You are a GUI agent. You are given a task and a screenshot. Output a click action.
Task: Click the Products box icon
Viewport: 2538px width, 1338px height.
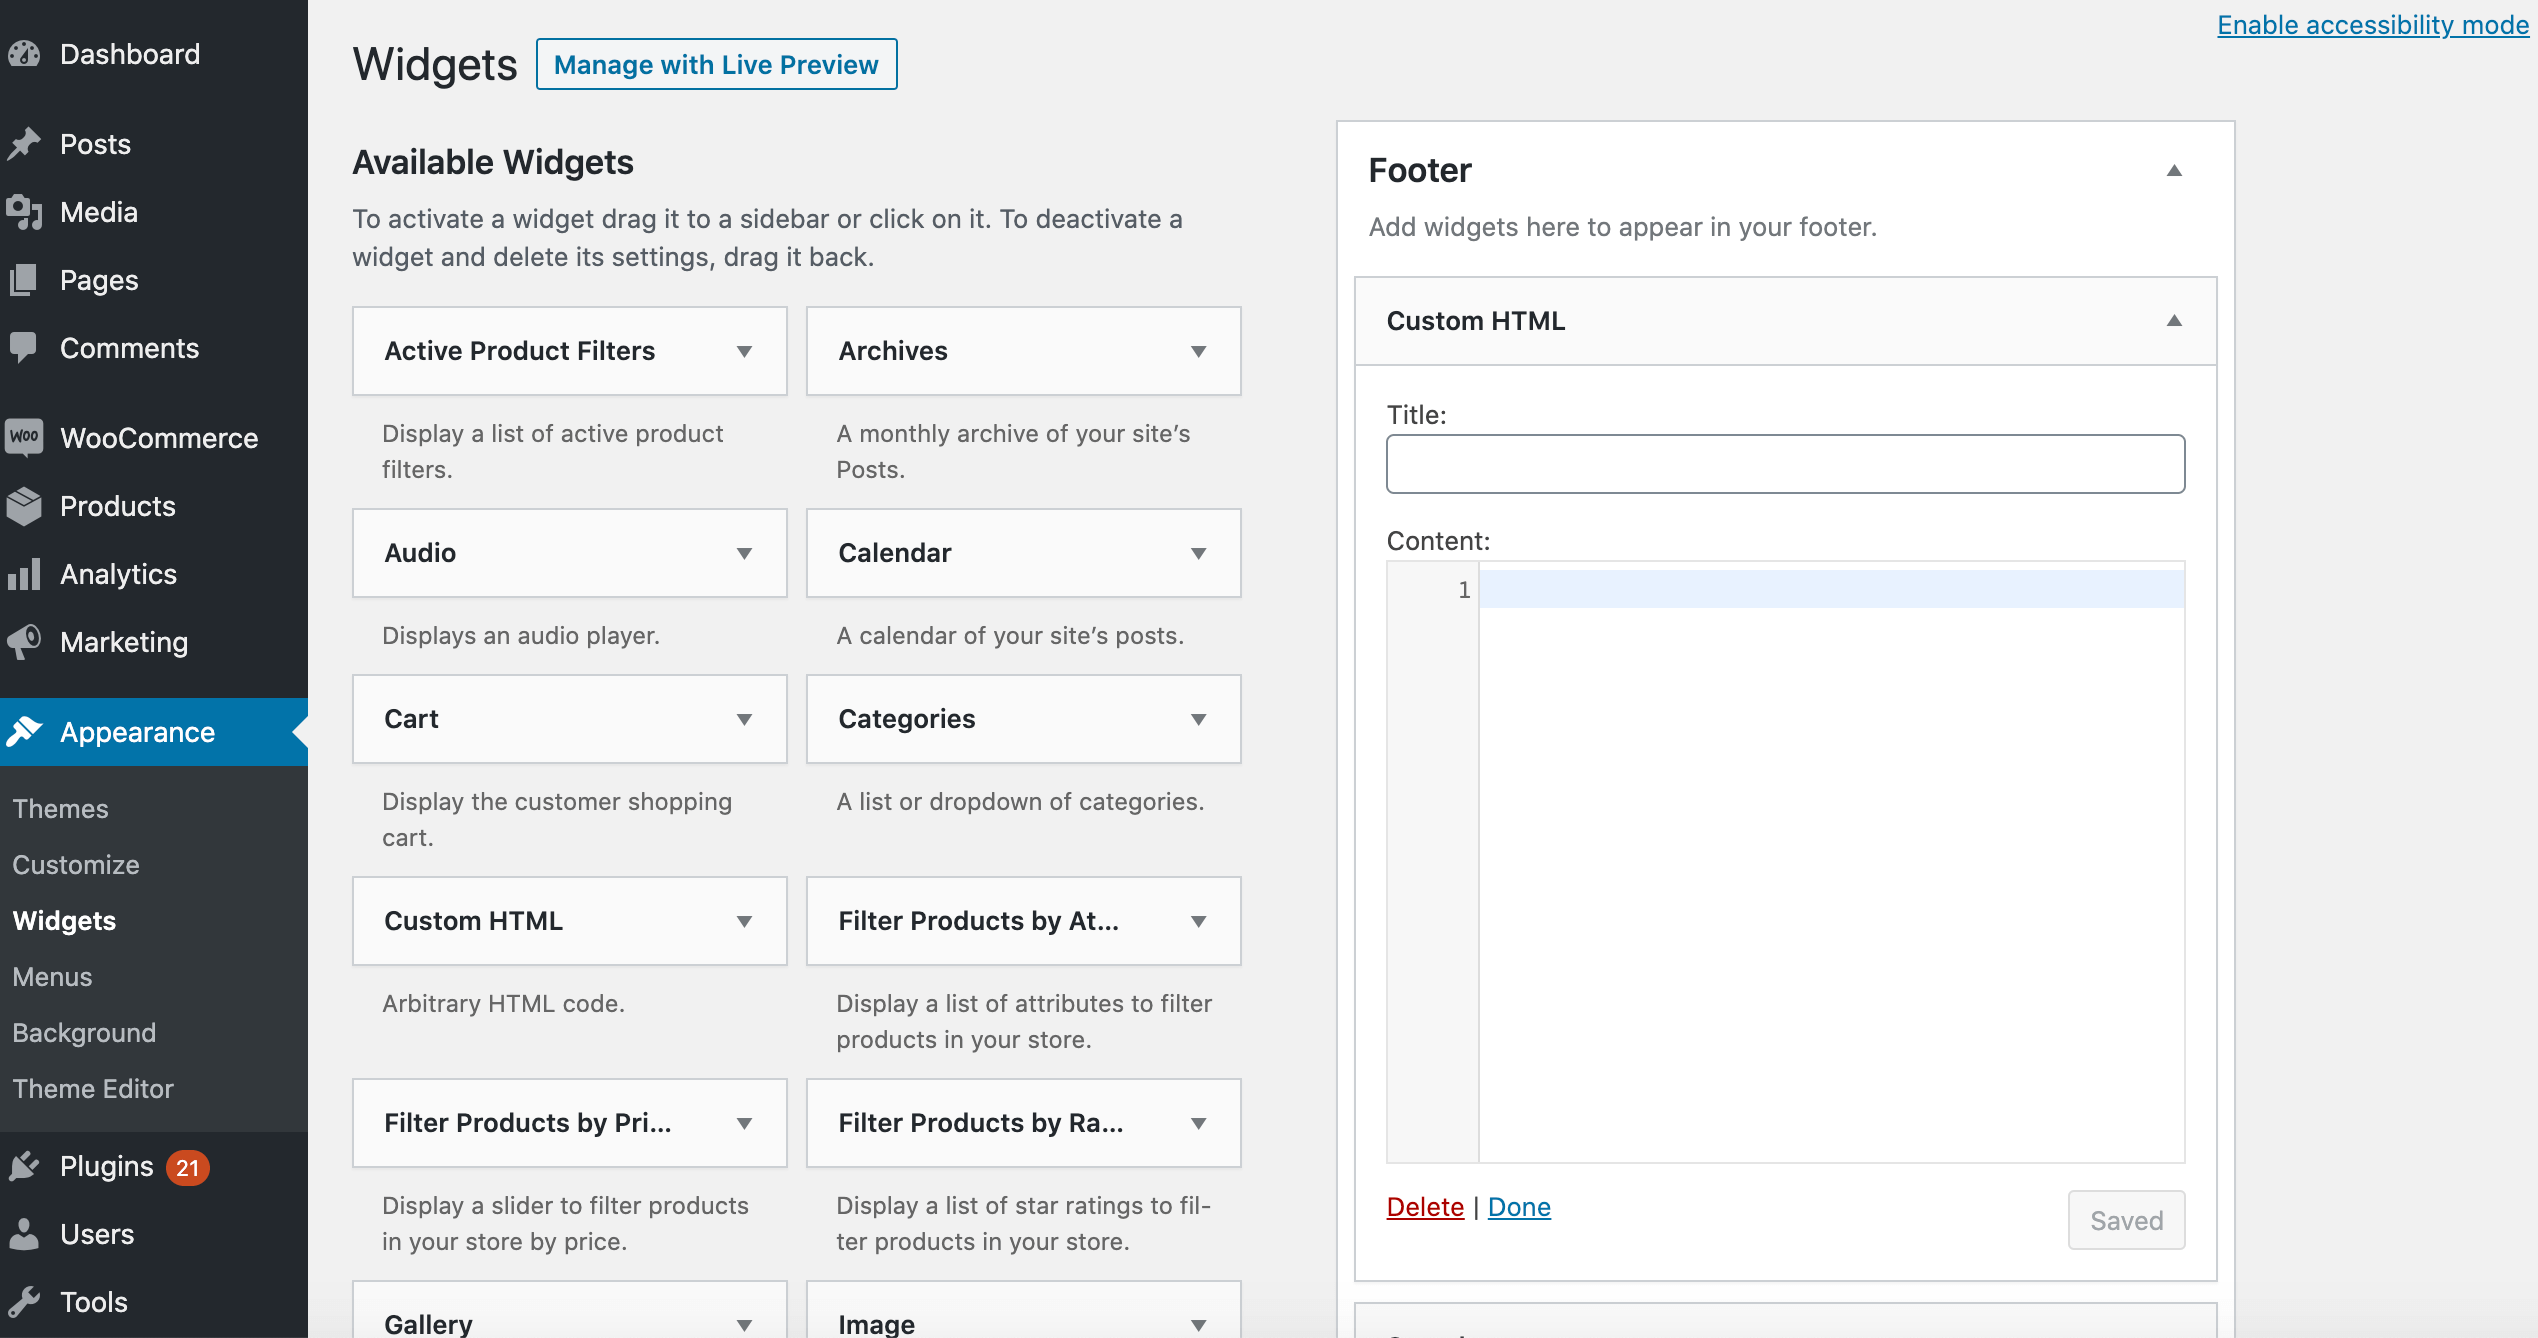[x=24, y=506]
